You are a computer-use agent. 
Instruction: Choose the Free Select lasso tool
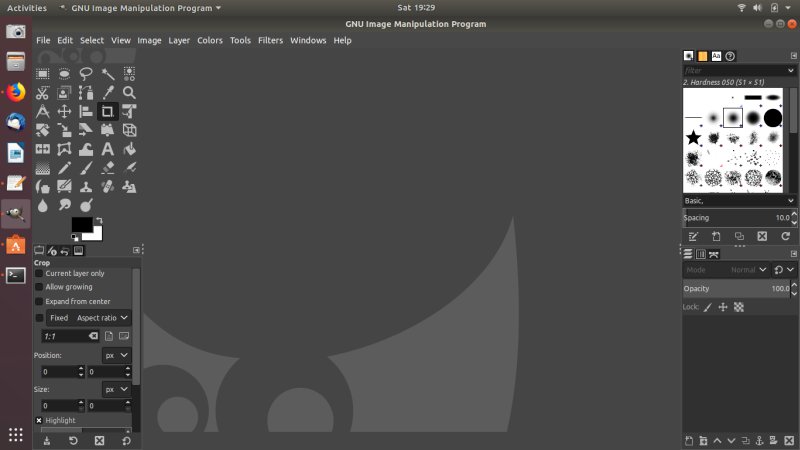tap(86, 74)
